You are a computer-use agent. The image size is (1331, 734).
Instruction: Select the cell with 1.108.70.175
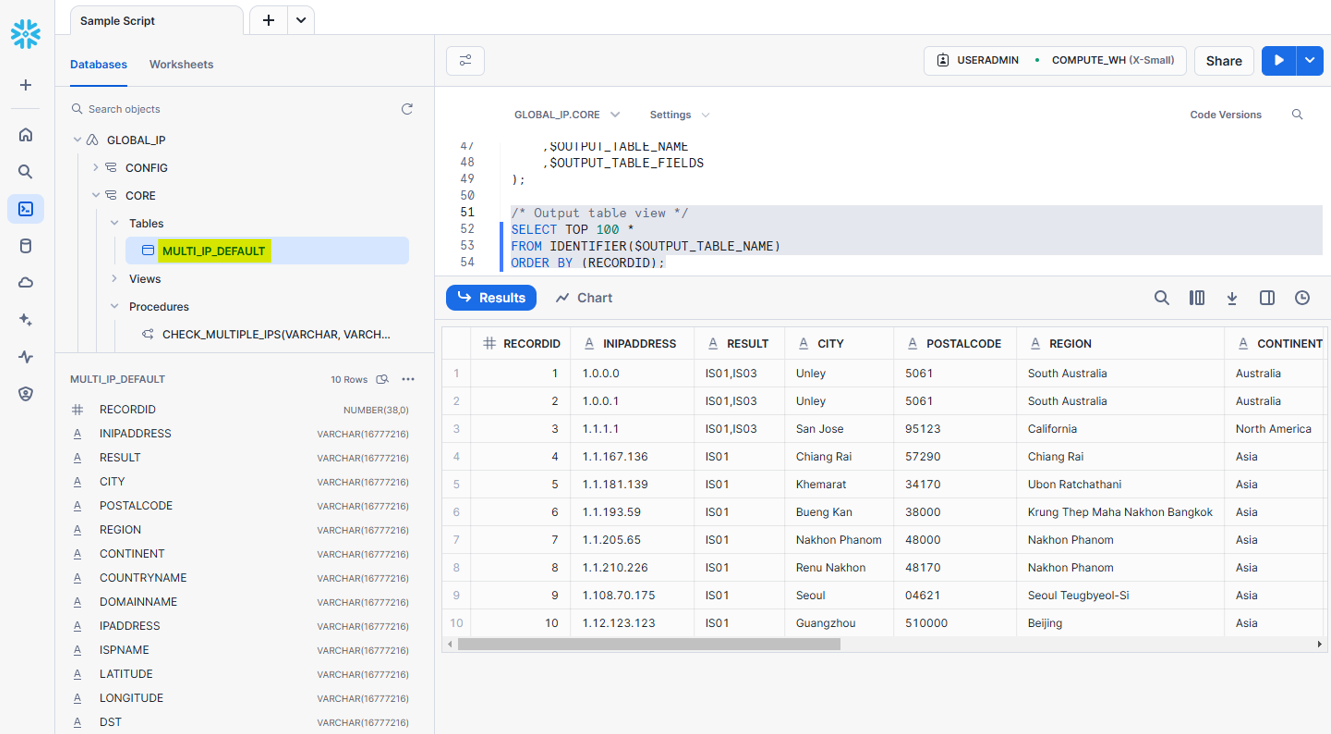pos(632,595)
